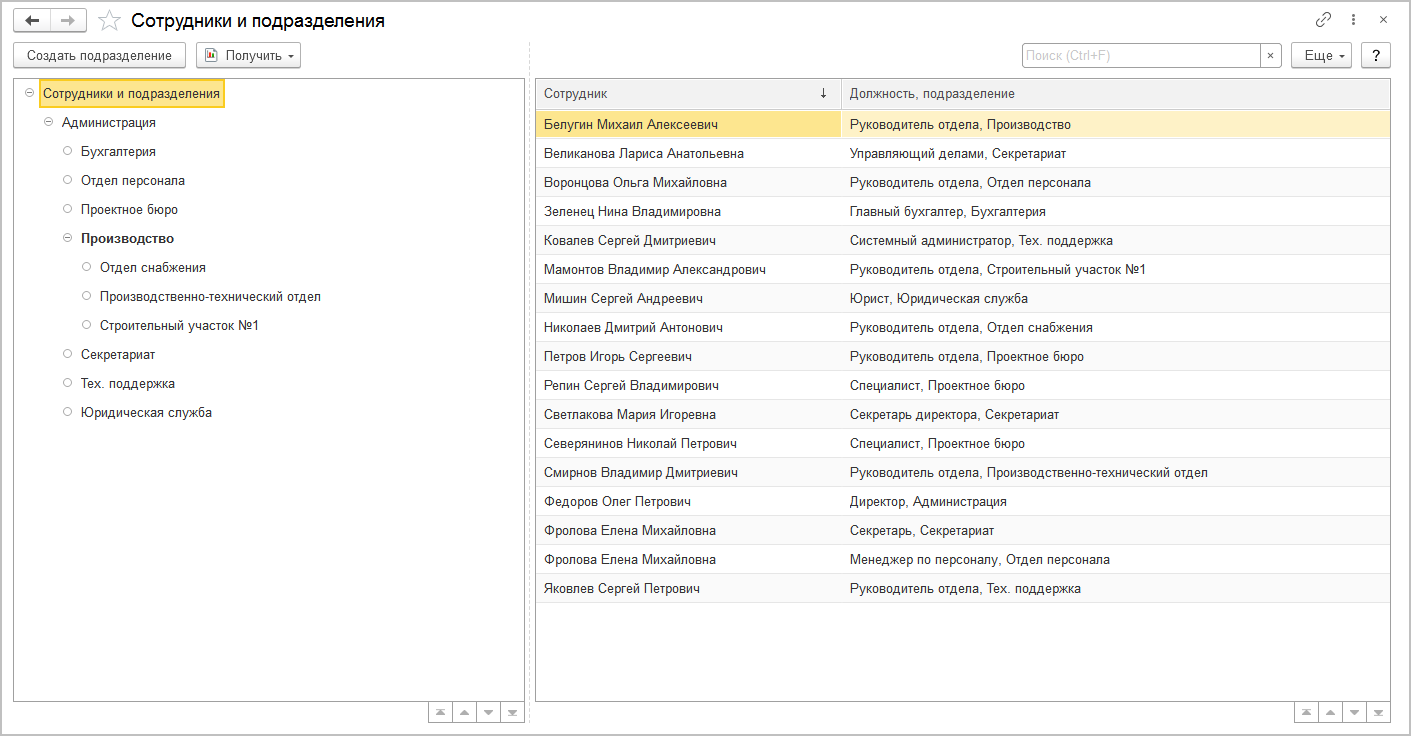Screen dimensions: 1411x736
Task: Move one row down in department tree
Action: tap(488, 712)
